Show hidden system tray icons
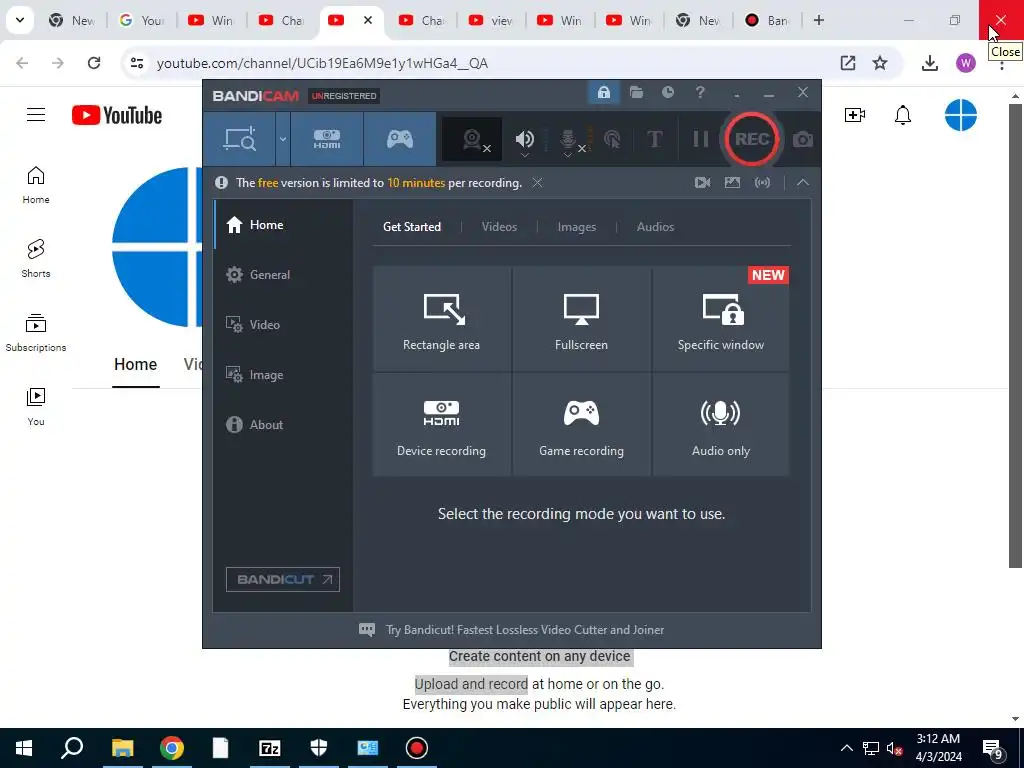This screenshot has width=1024, height=768. tap(846, 748)
